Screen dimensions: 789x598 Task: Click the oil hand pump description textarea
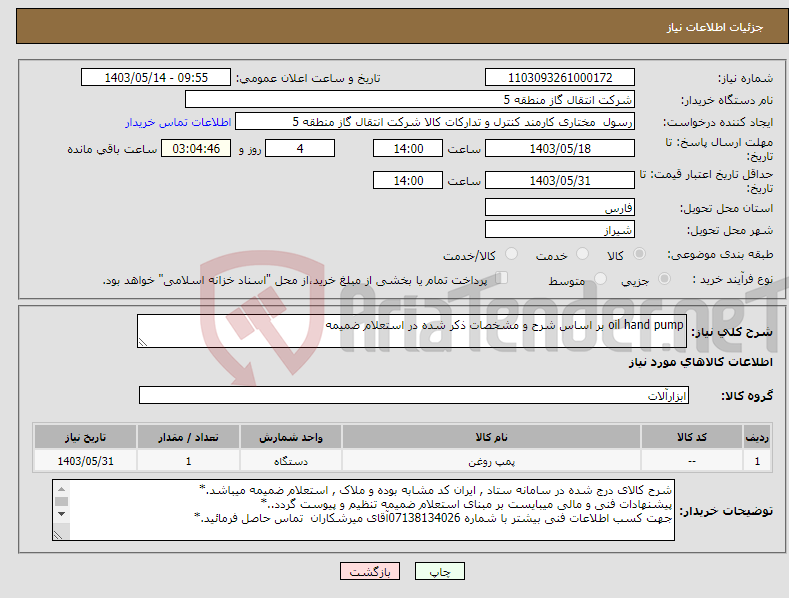[412, 331]
